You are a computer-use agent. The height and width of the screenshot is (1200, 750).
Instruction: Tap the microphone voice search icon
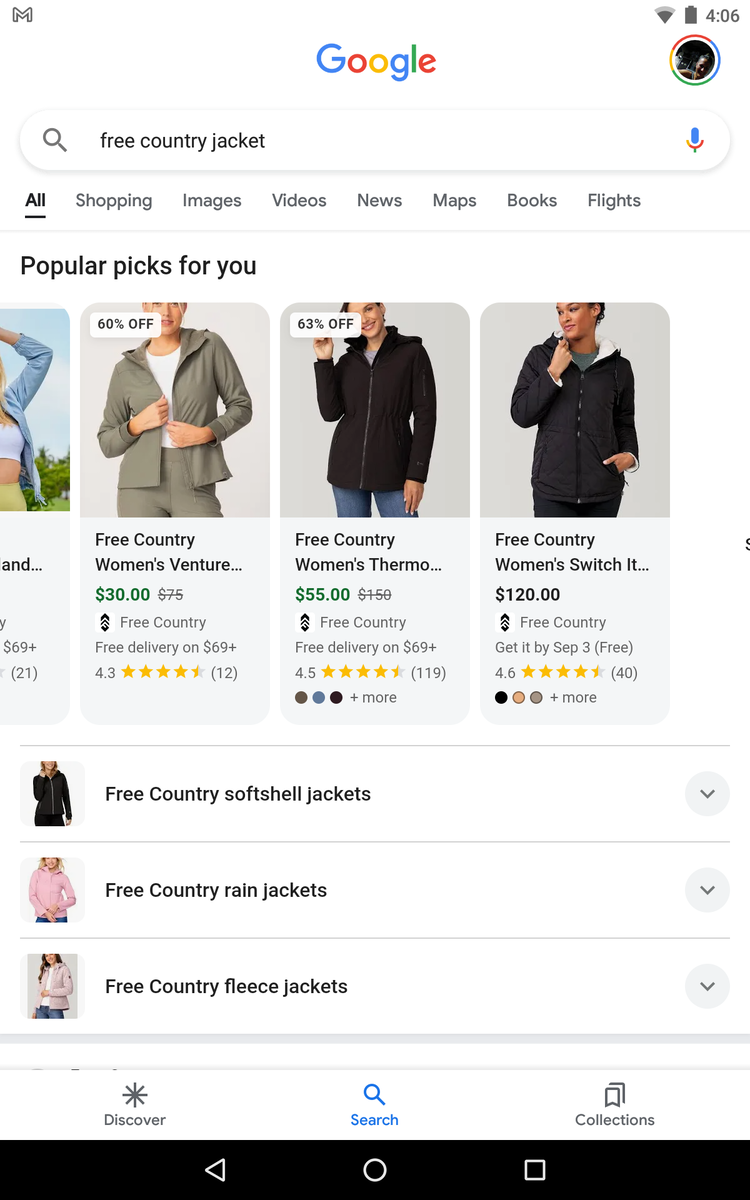tap(695, 141)
